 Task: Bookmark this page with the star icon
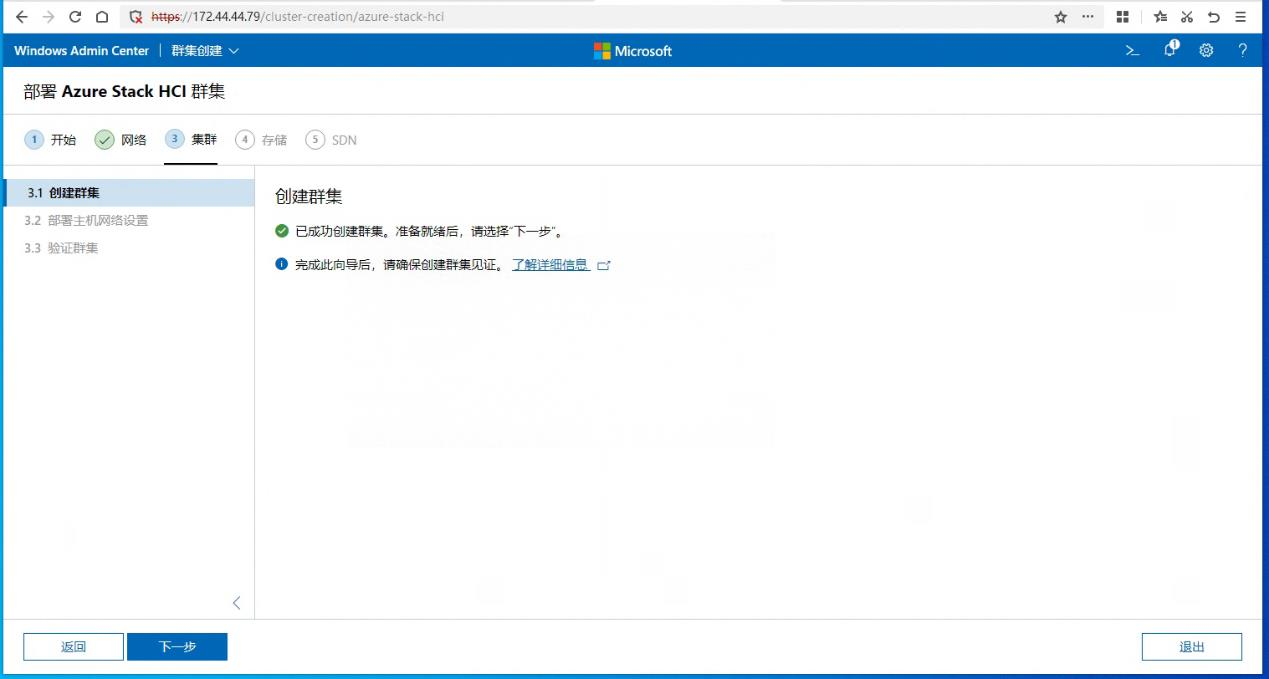coord(1061,17)
